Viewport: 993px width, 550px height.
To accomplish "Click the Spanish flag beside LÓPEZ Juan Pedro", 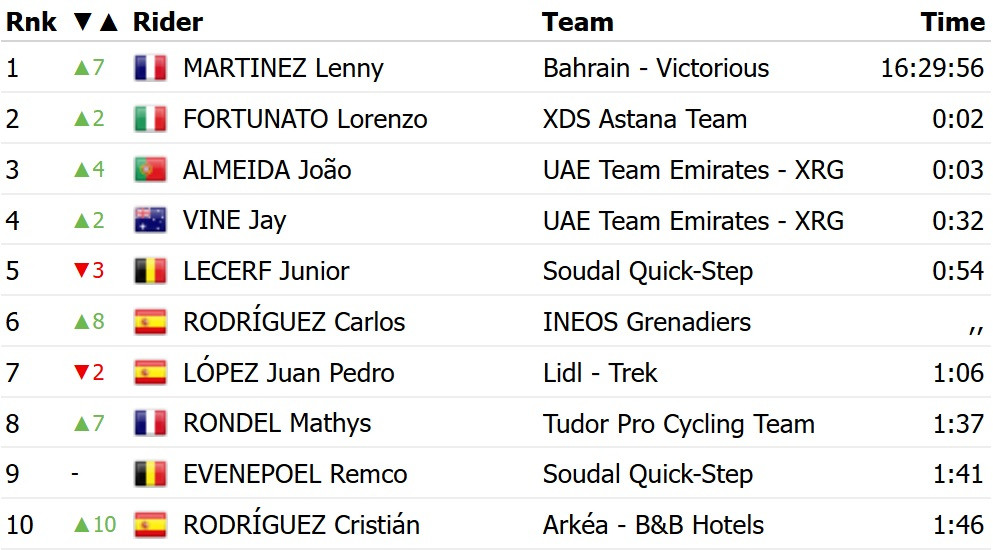I will click(150, 373).
